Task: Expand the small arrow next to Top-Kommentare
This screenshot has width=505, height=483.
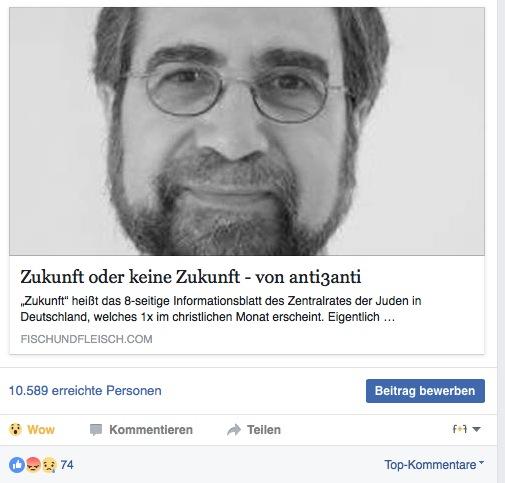Action: pos(481,463)
